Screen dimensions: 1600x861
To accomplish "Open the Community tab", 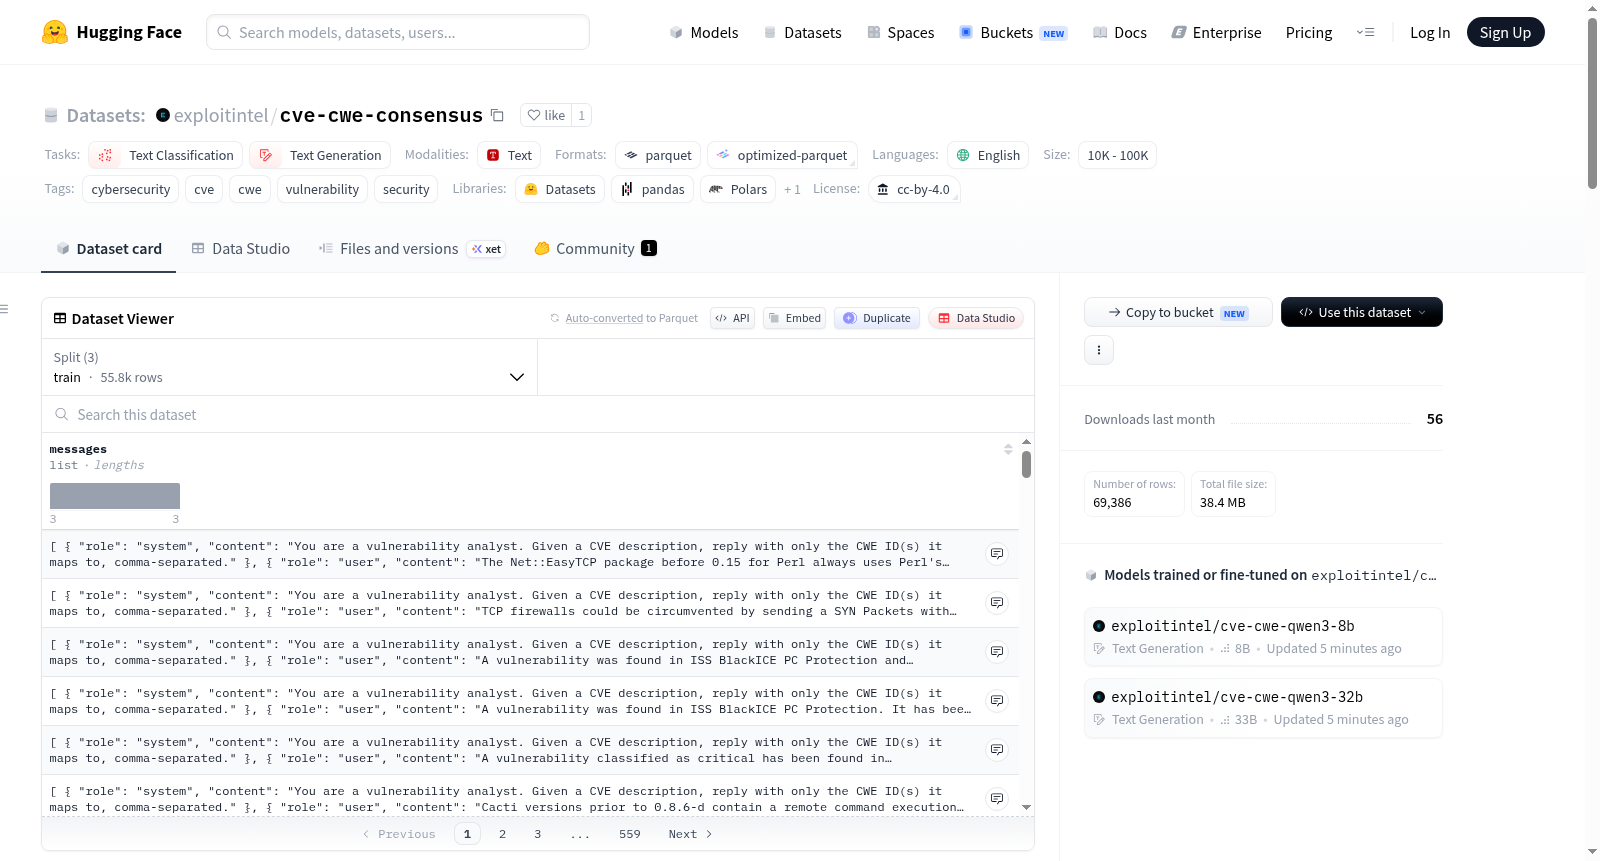I will coord(595,248).
